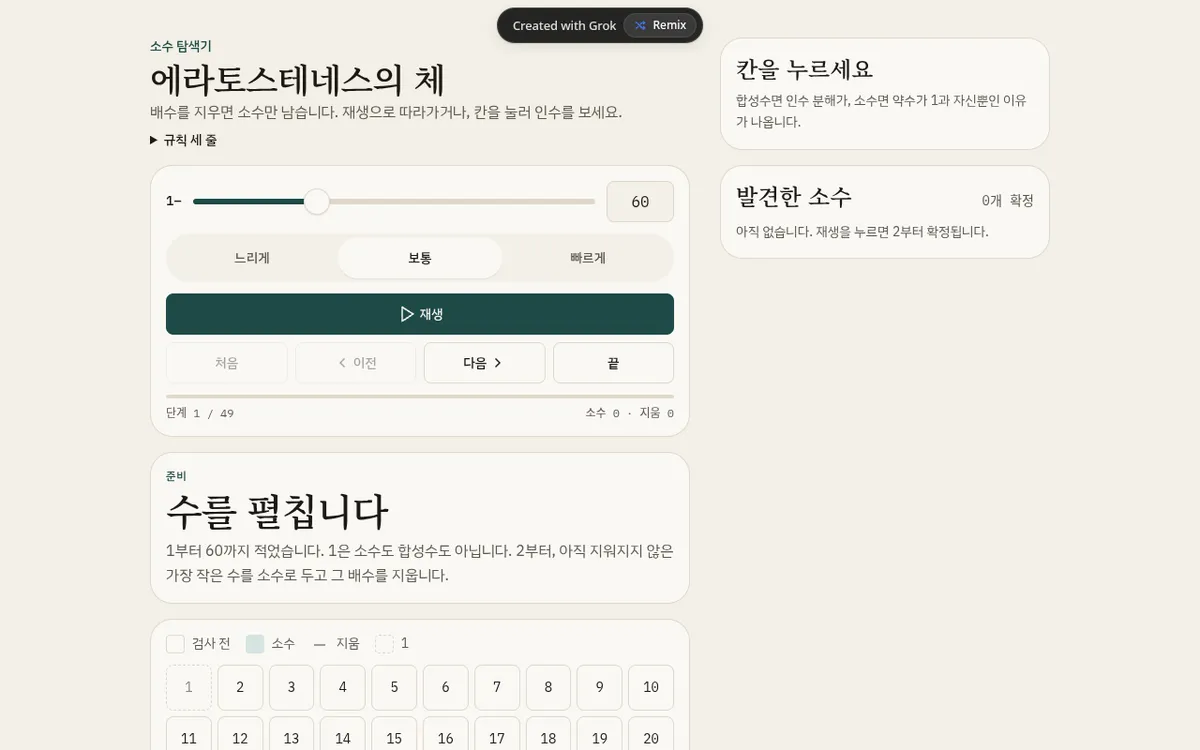Expand the 규칙 세 줄 disclosure triangle
This screenshot has width=1200, height=750.
coord(154,140)
